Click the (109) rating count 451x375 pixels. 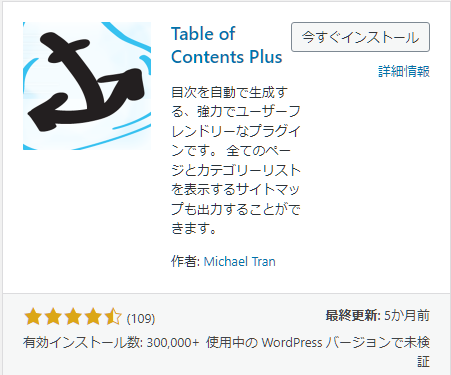coord(141,318)
